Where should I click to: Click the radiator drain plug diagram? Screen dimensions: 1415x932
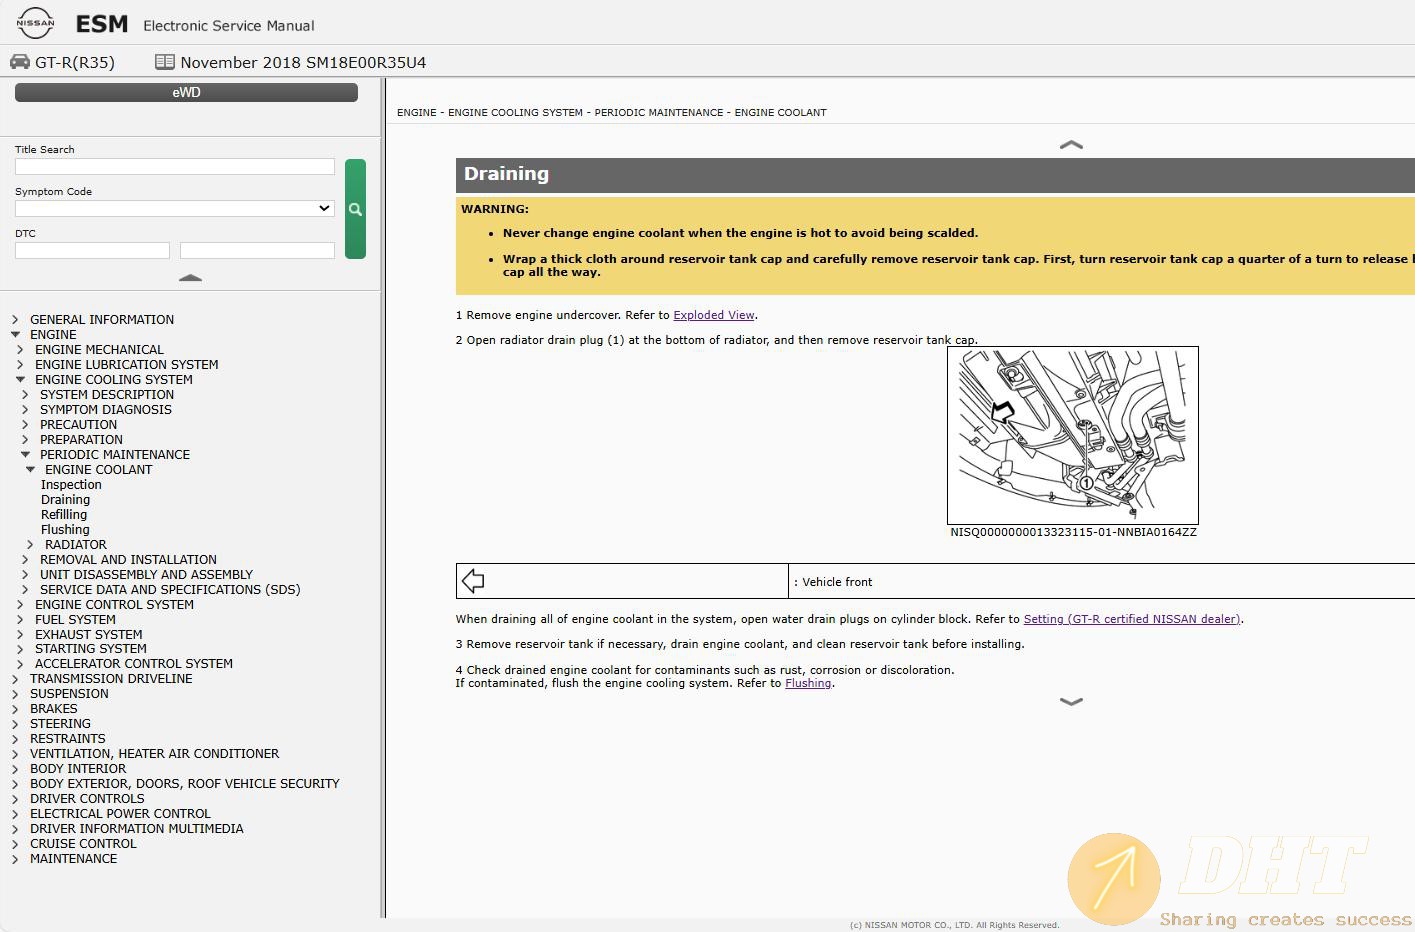point(1073,435)
